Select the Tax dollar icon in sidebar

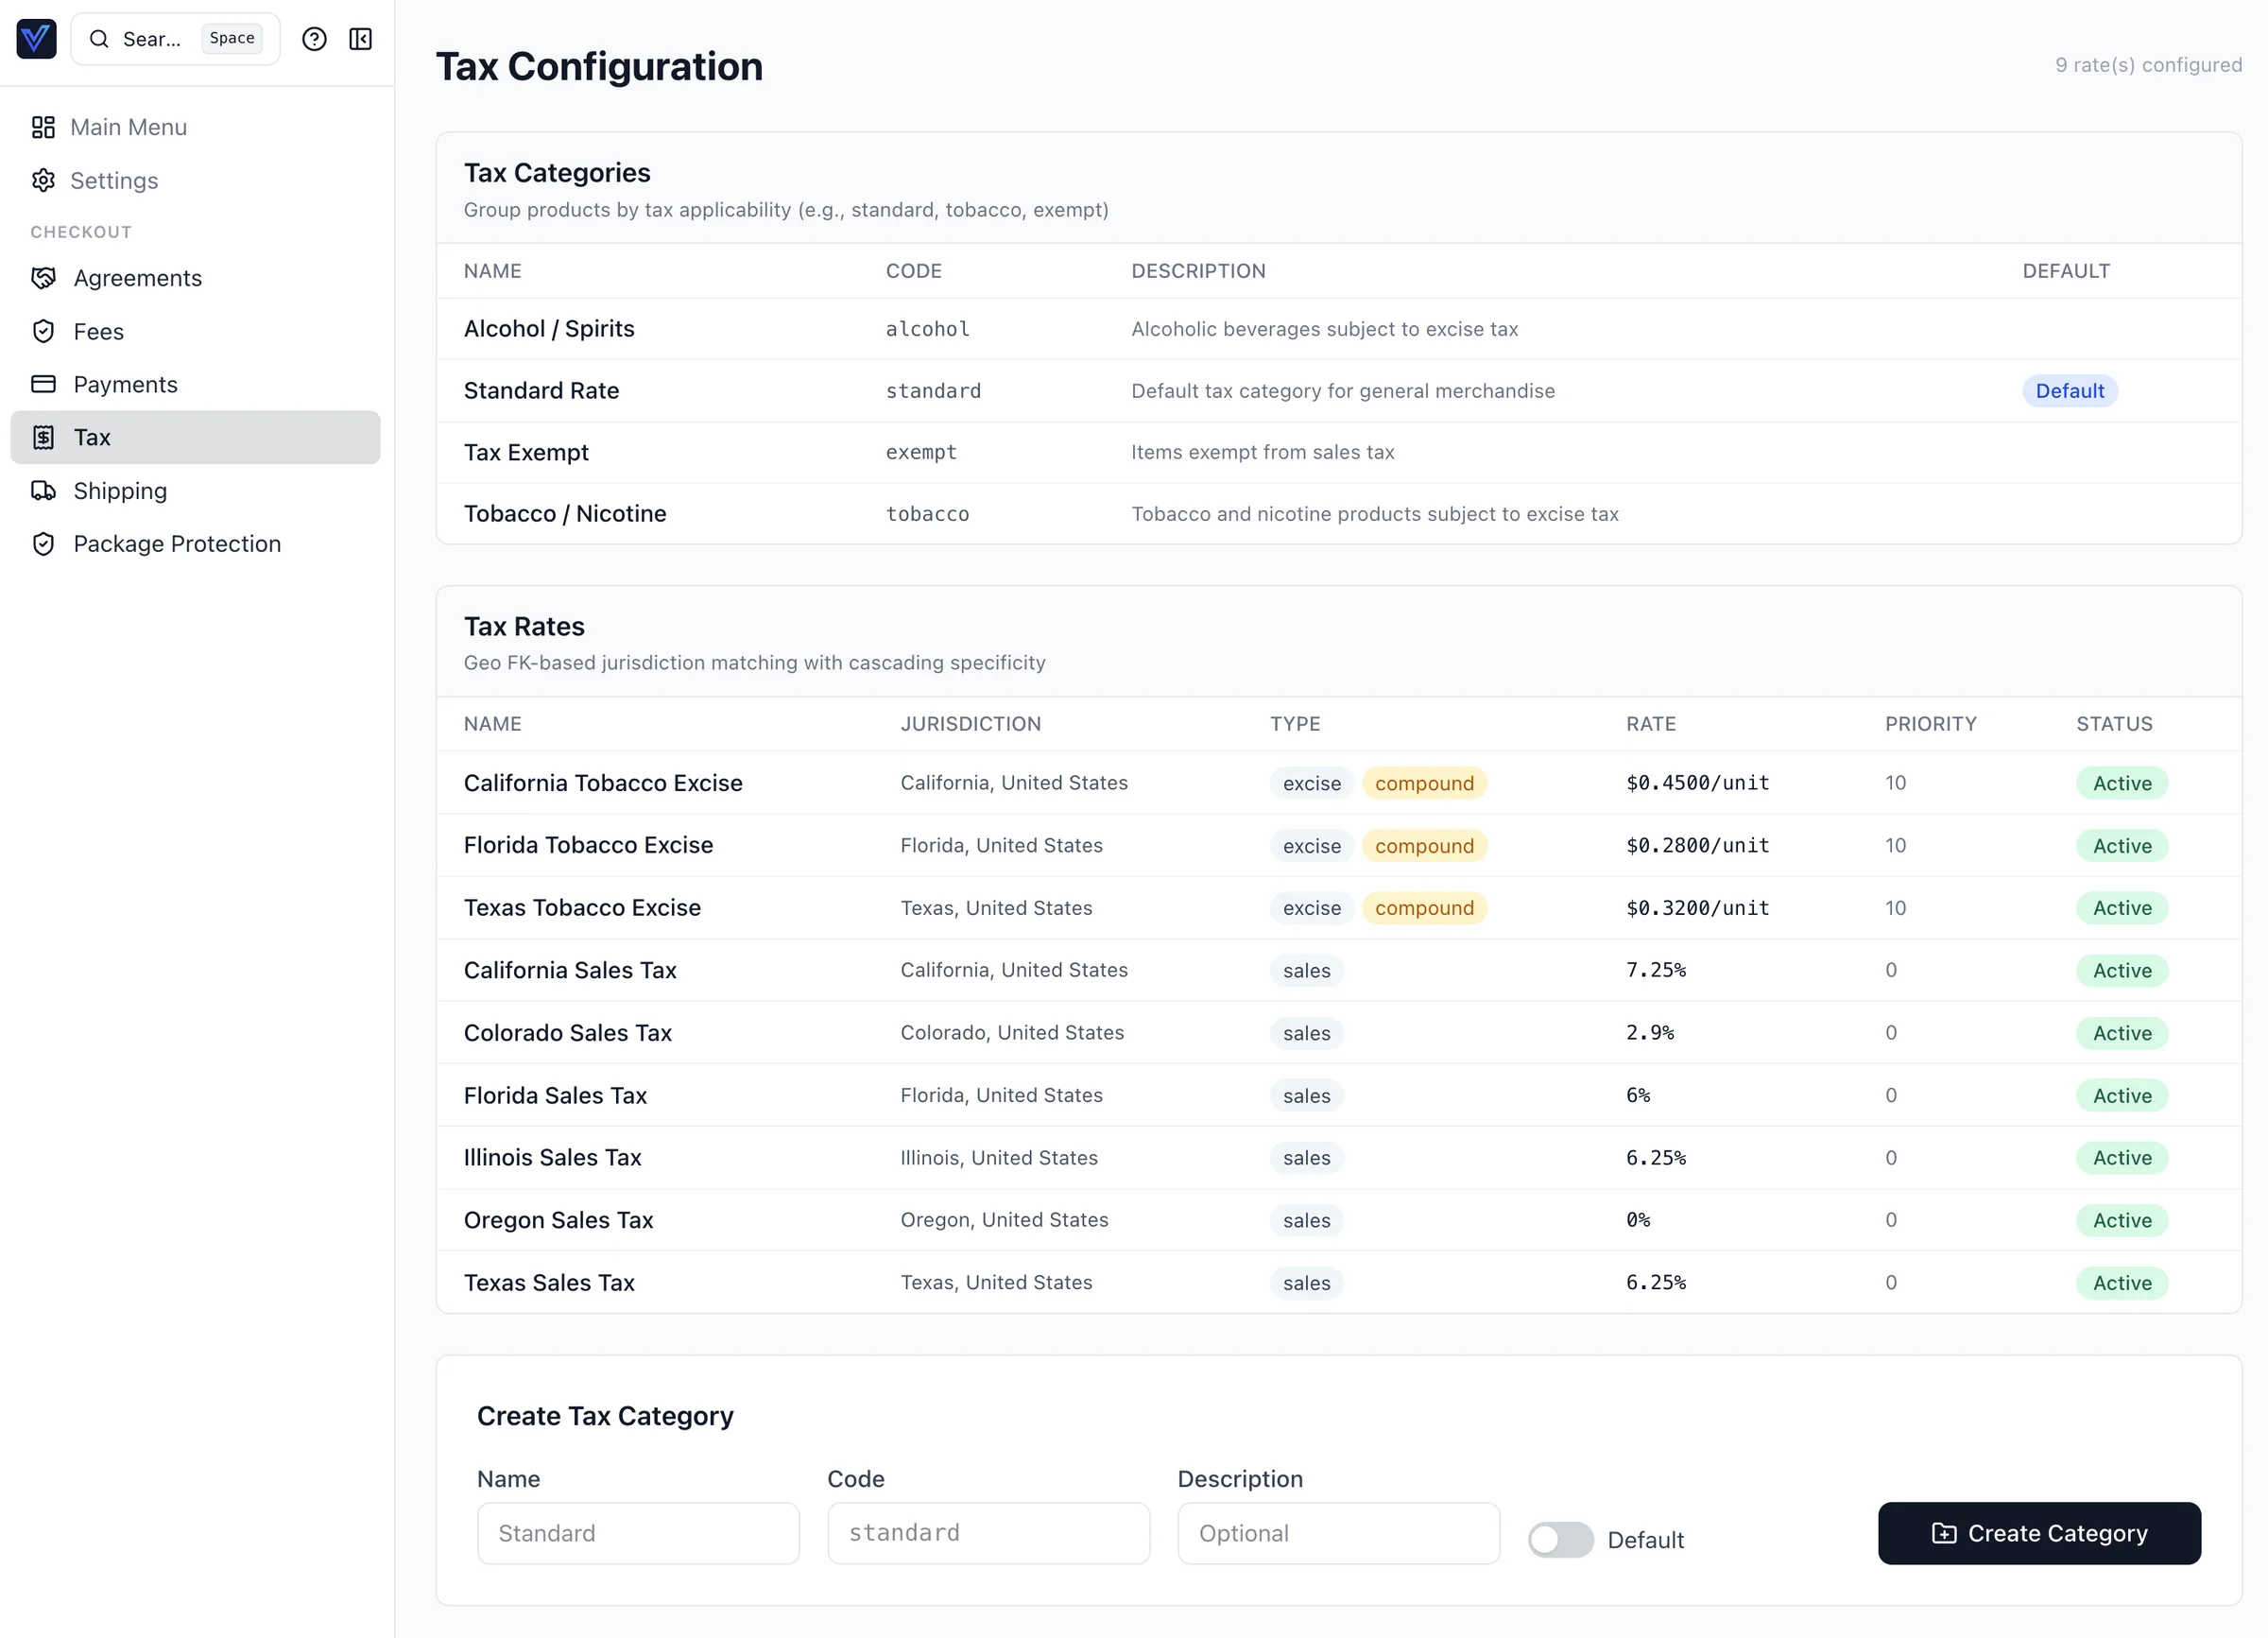[x=43, y=437]
